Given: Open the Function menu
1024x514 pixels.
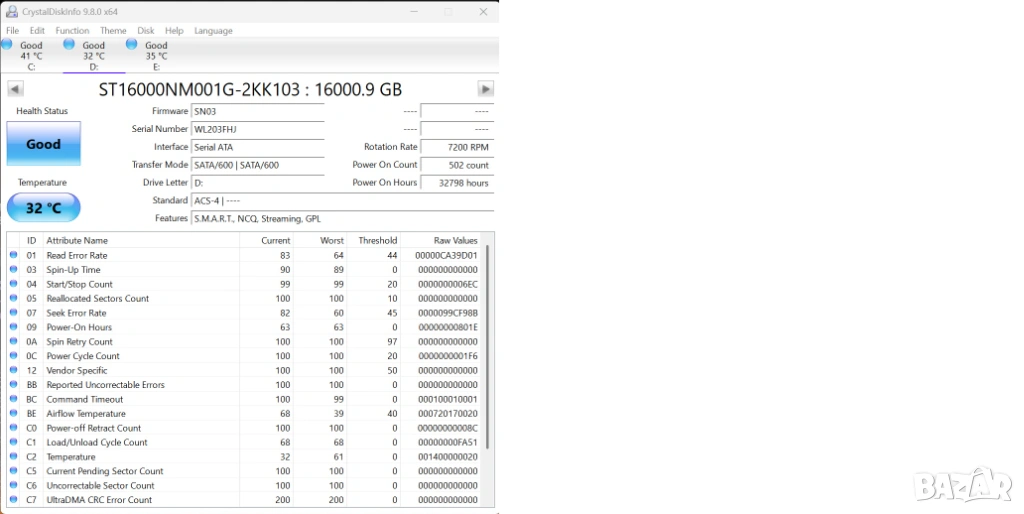Looking at the screenshot, I should [72, 31].
